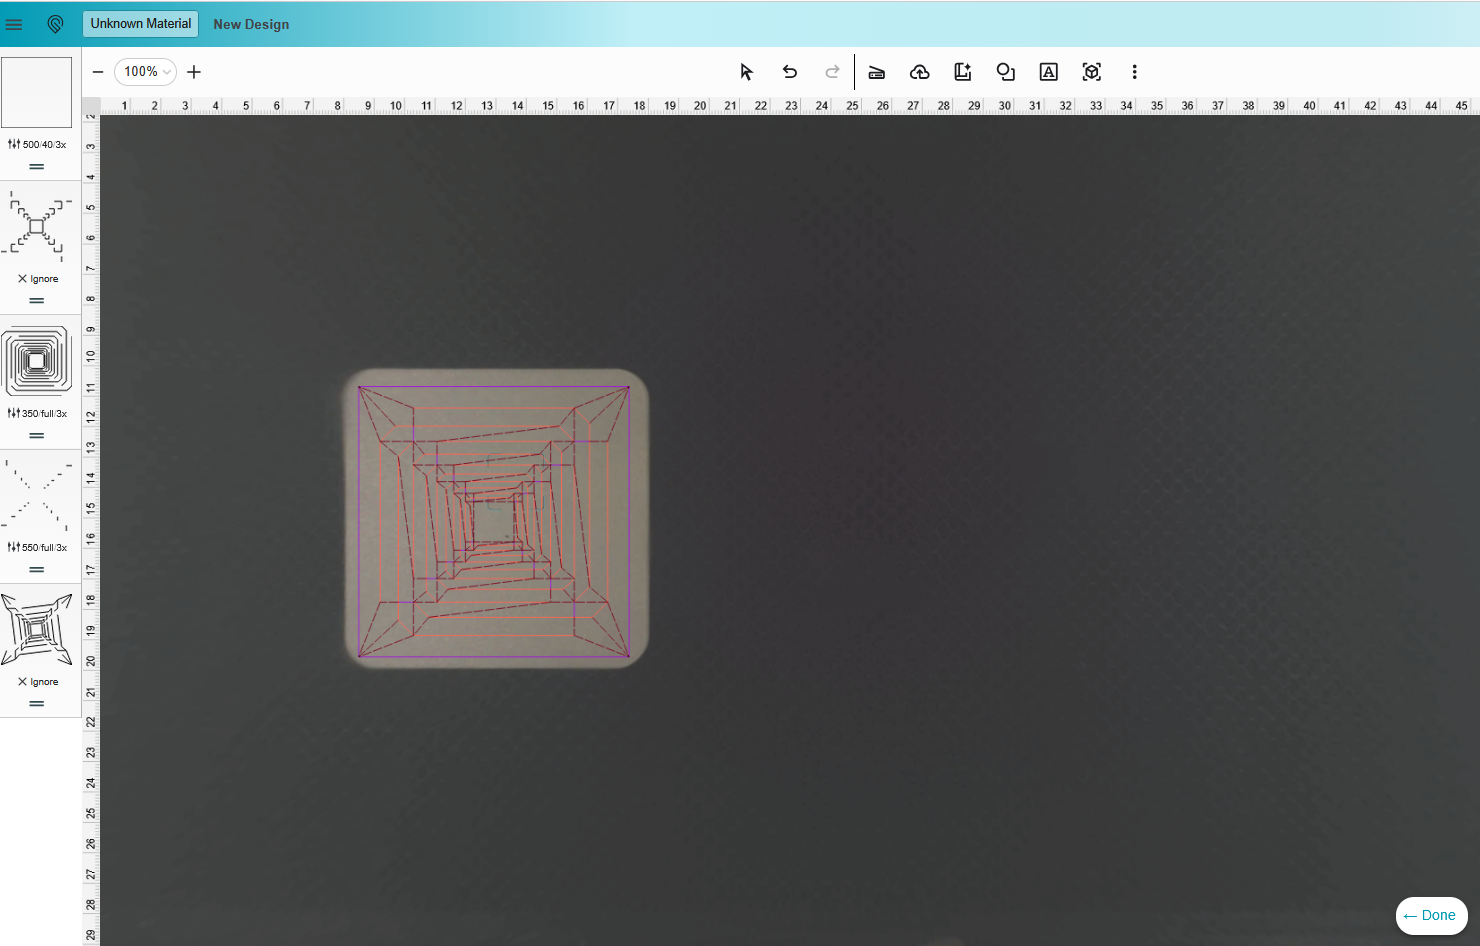1480x946 pixels.
Task: Change the Ignore setting on twisted star step
Action: click(x=38, y=682)
